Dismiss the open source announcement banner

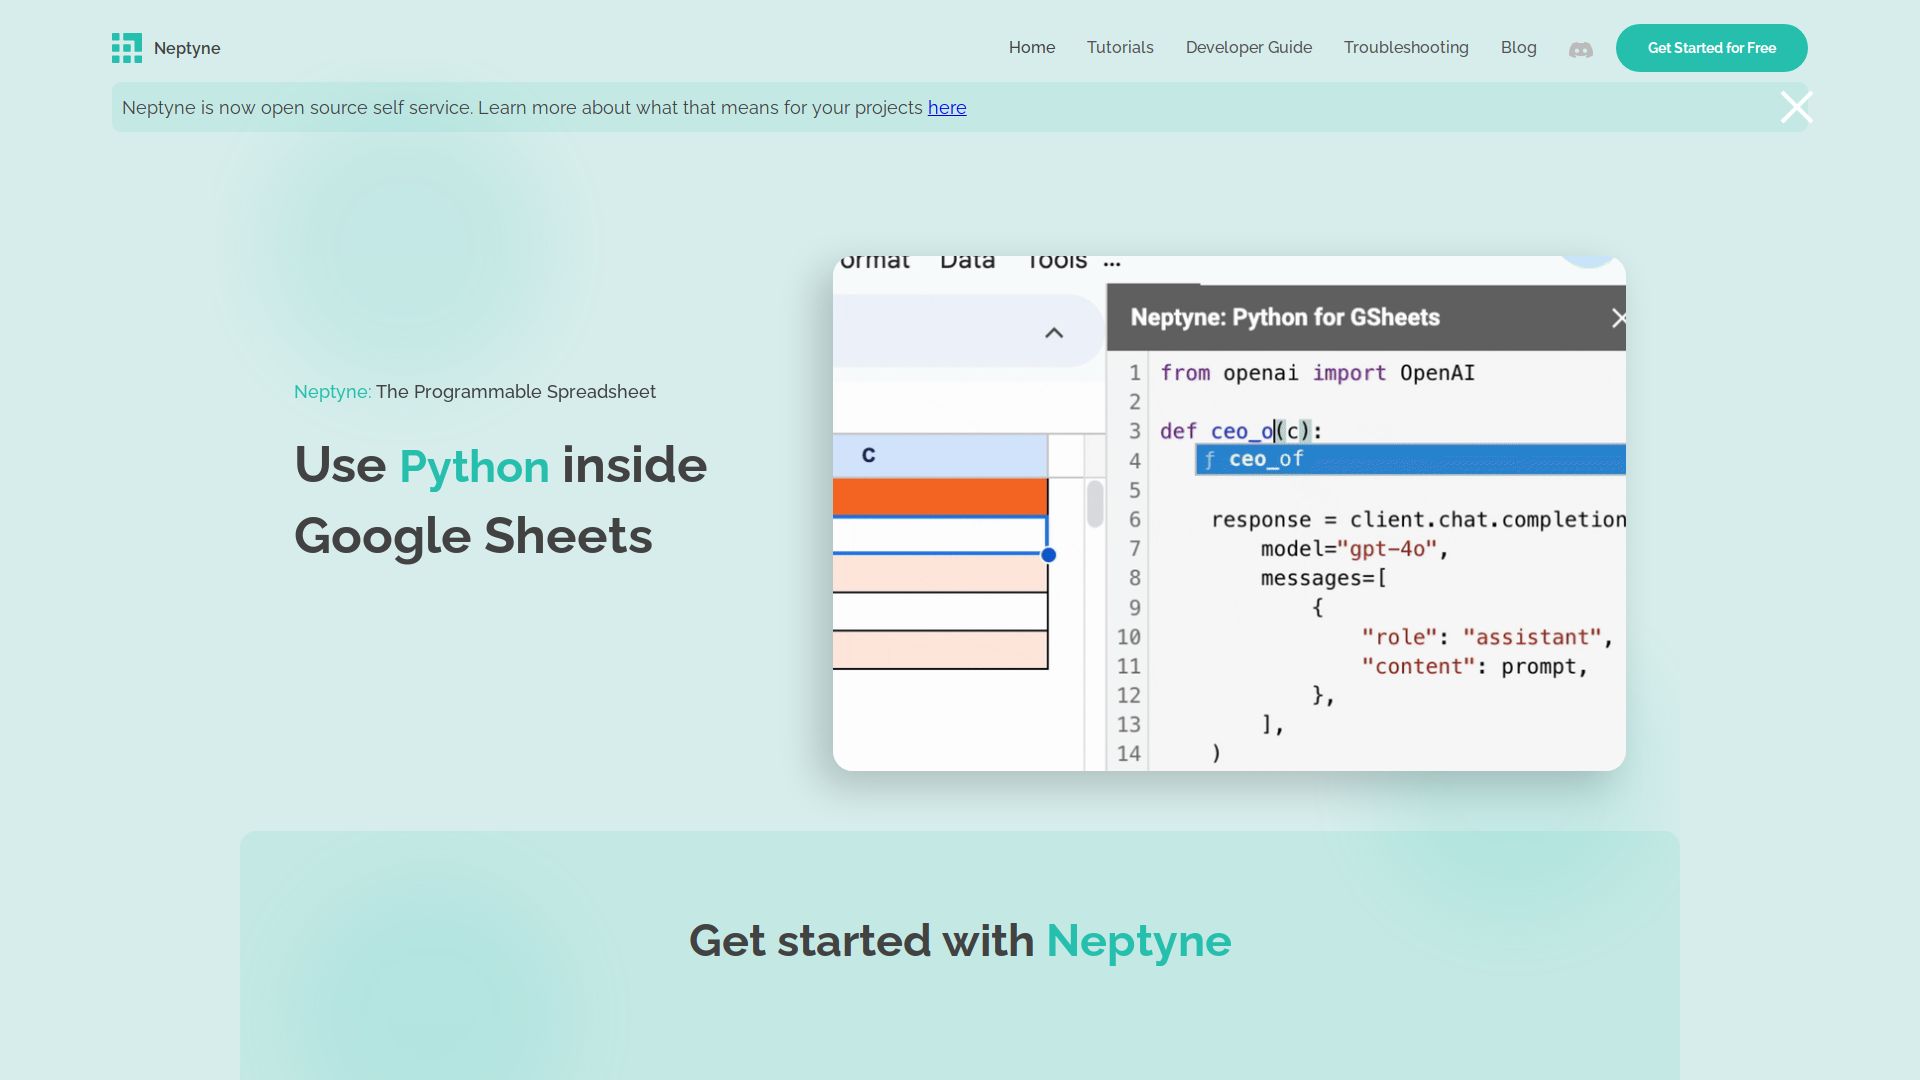1796,107
